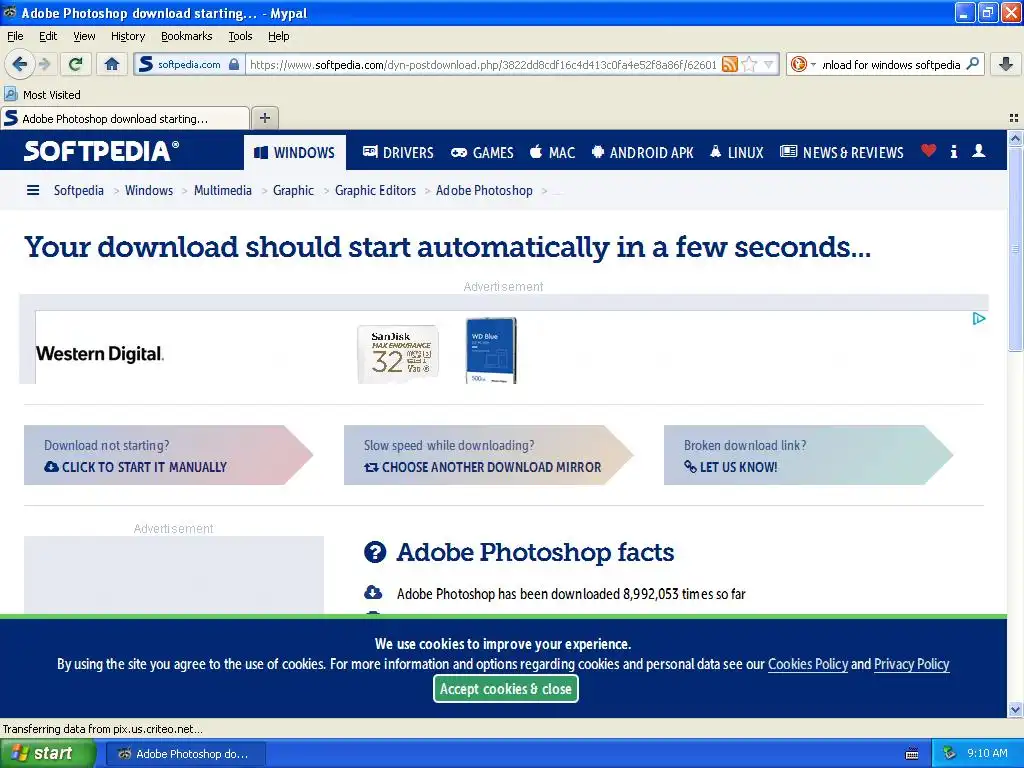Screen dimensions: 1024x768
Task: Click the red heart icon in header
Action: click(929, 151)
